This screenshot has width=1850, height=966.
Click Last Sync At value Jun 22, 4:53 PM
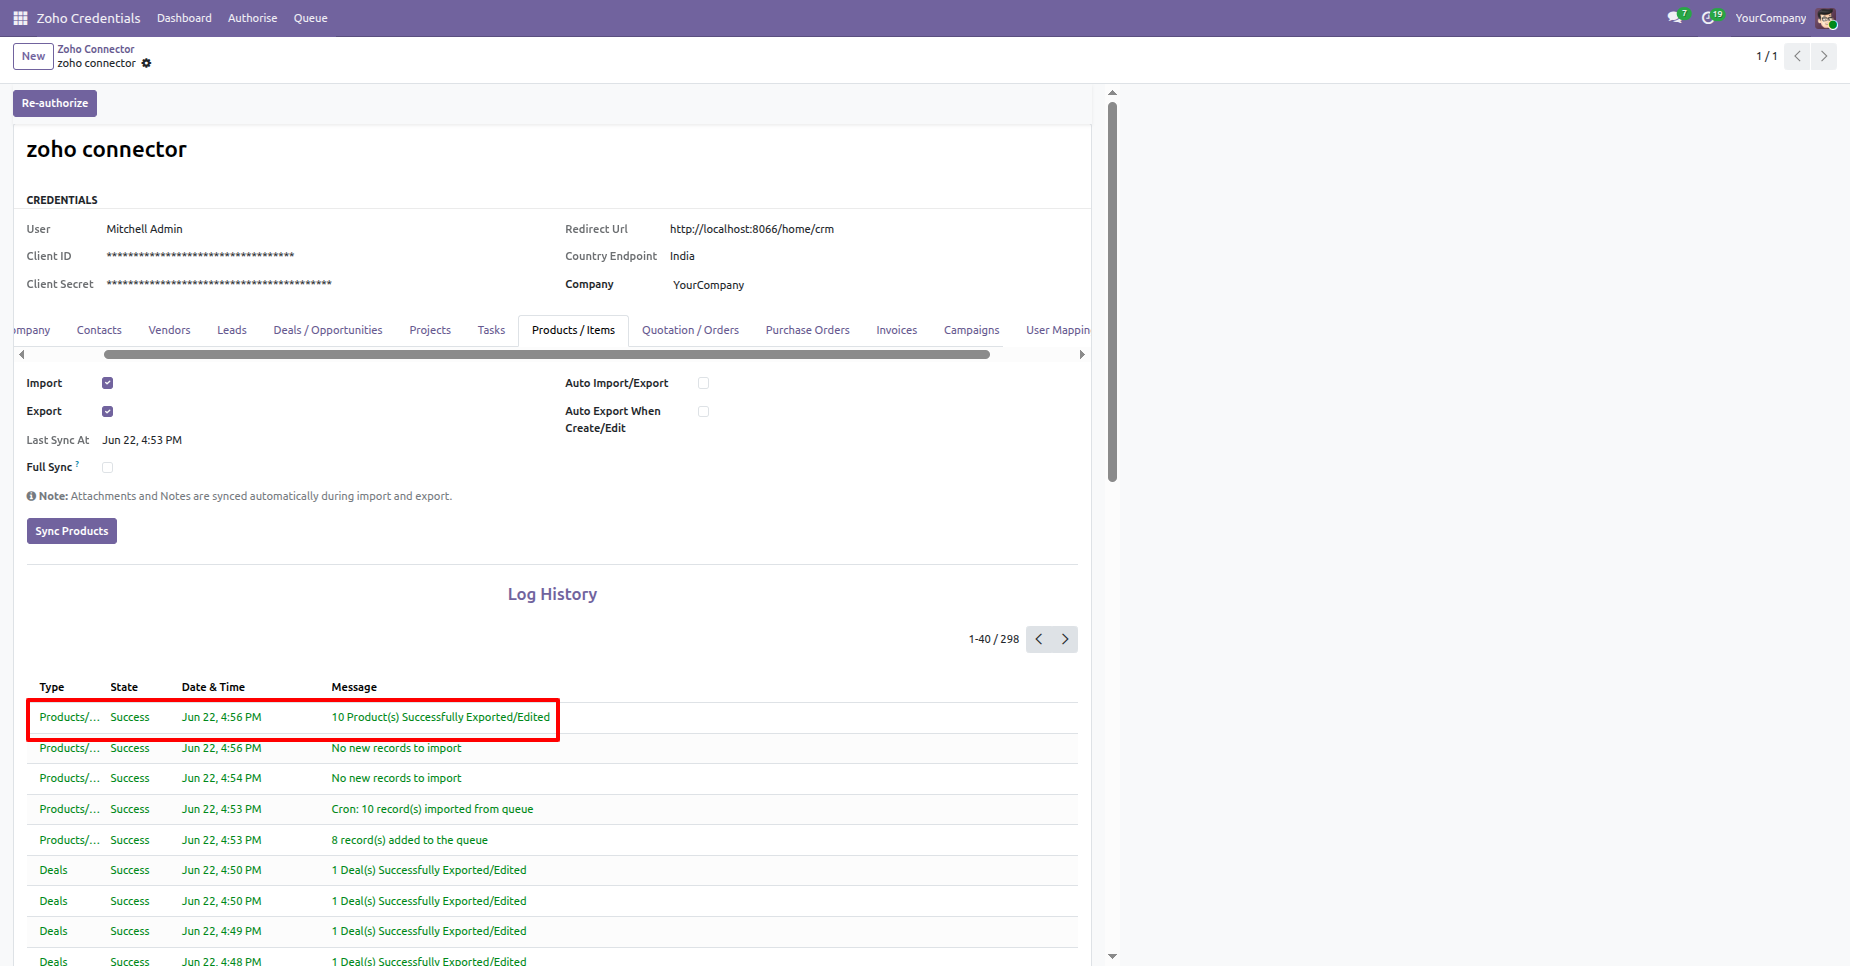(x=142, y=440)
